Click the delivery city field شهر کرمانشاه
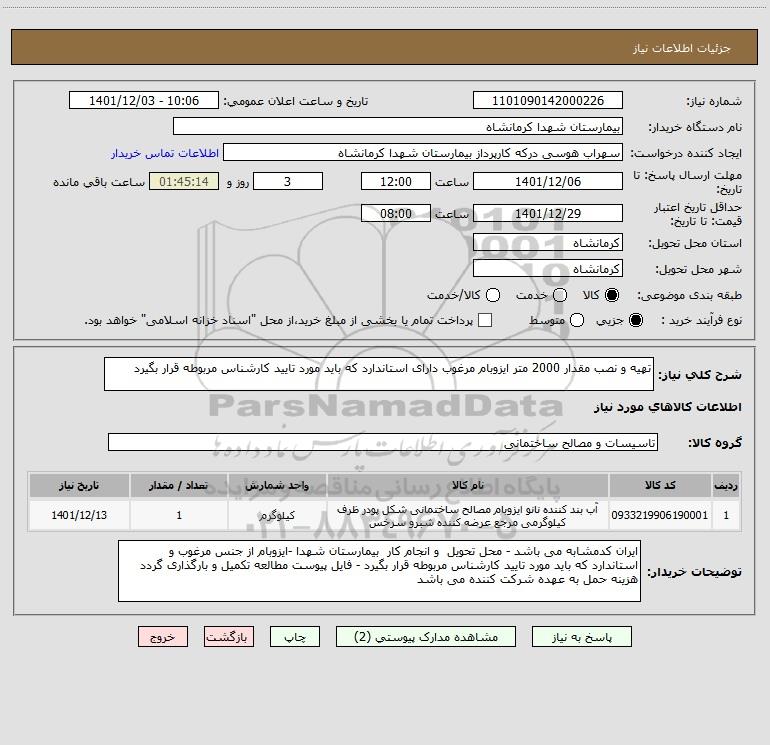The width and height of the screenshot is (770, 745). point(548,268)
